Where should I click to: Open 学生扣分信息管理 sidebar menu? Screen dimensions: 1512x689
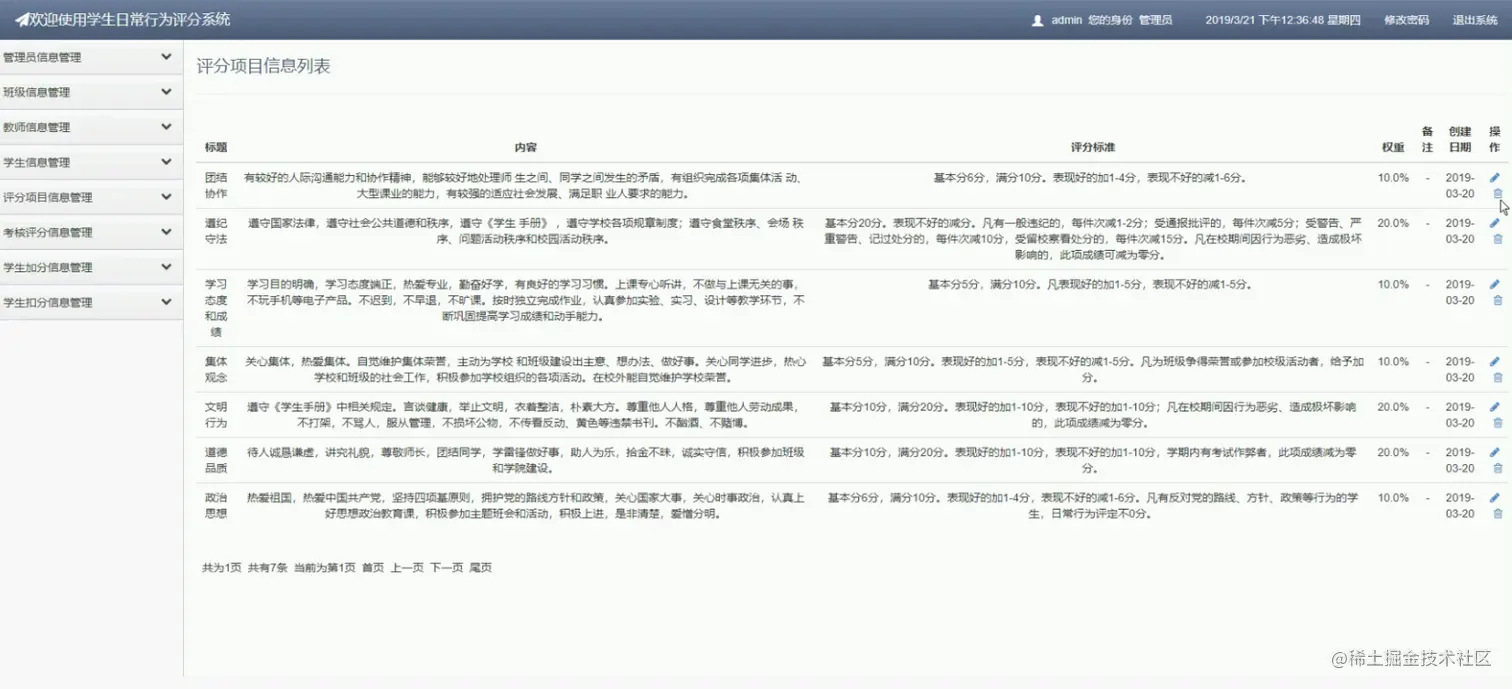(91, 302)
